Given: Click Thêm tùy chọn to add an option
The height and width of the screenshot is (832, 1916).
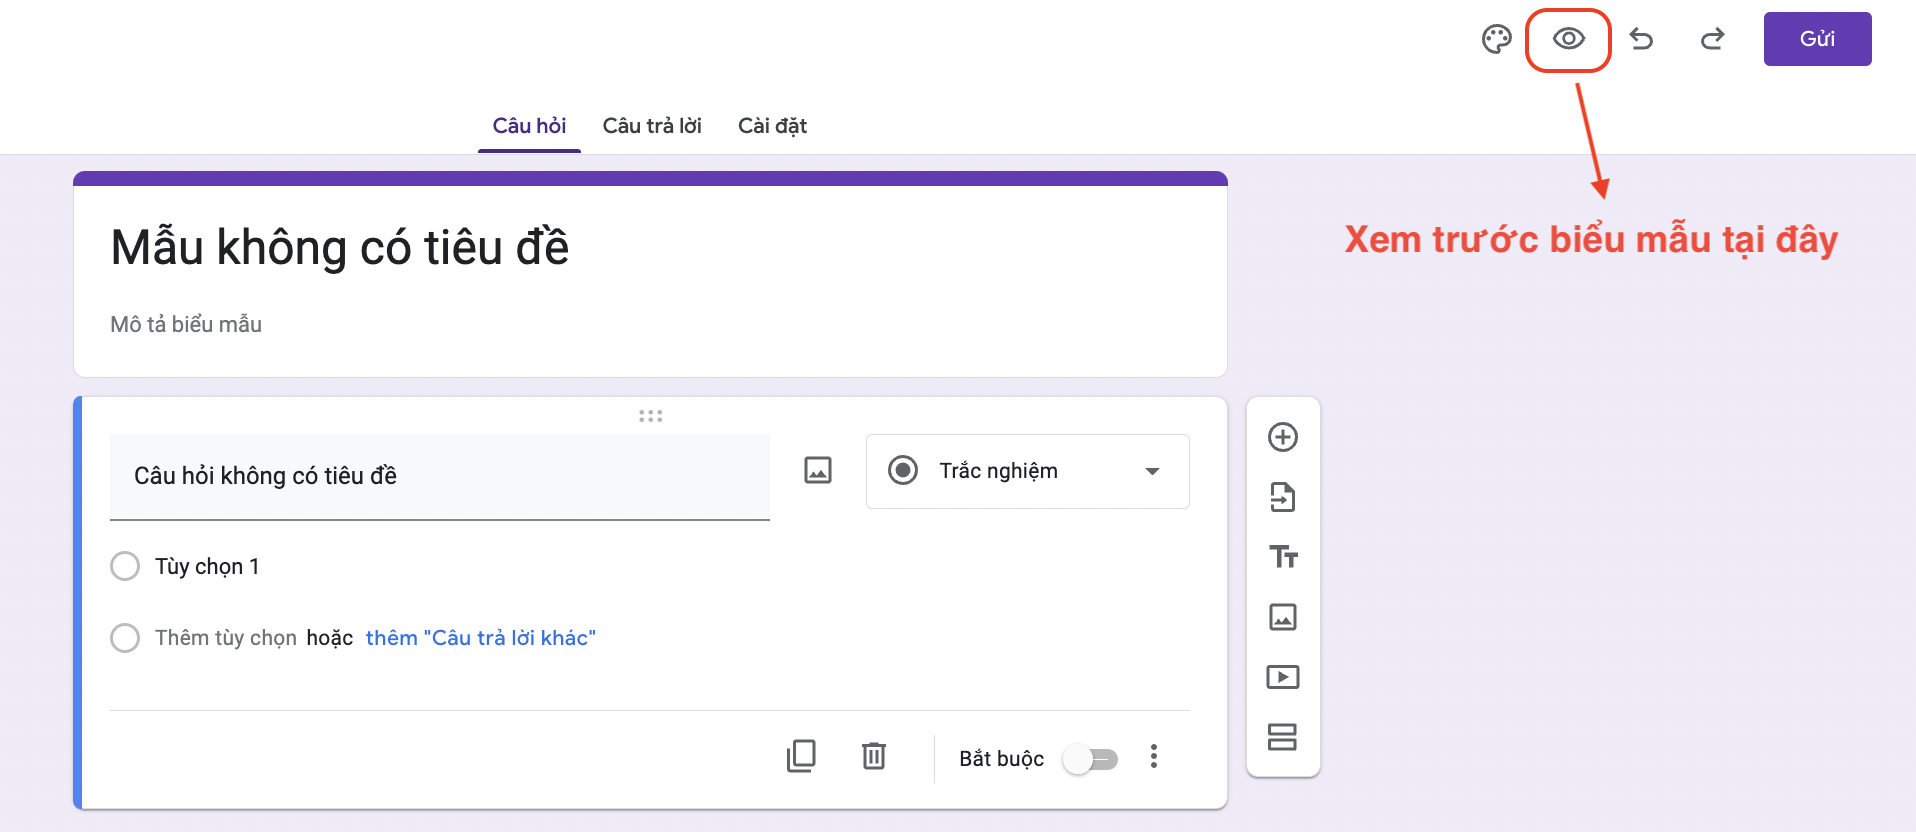Looking at the screenshot, I should [226, 638].
